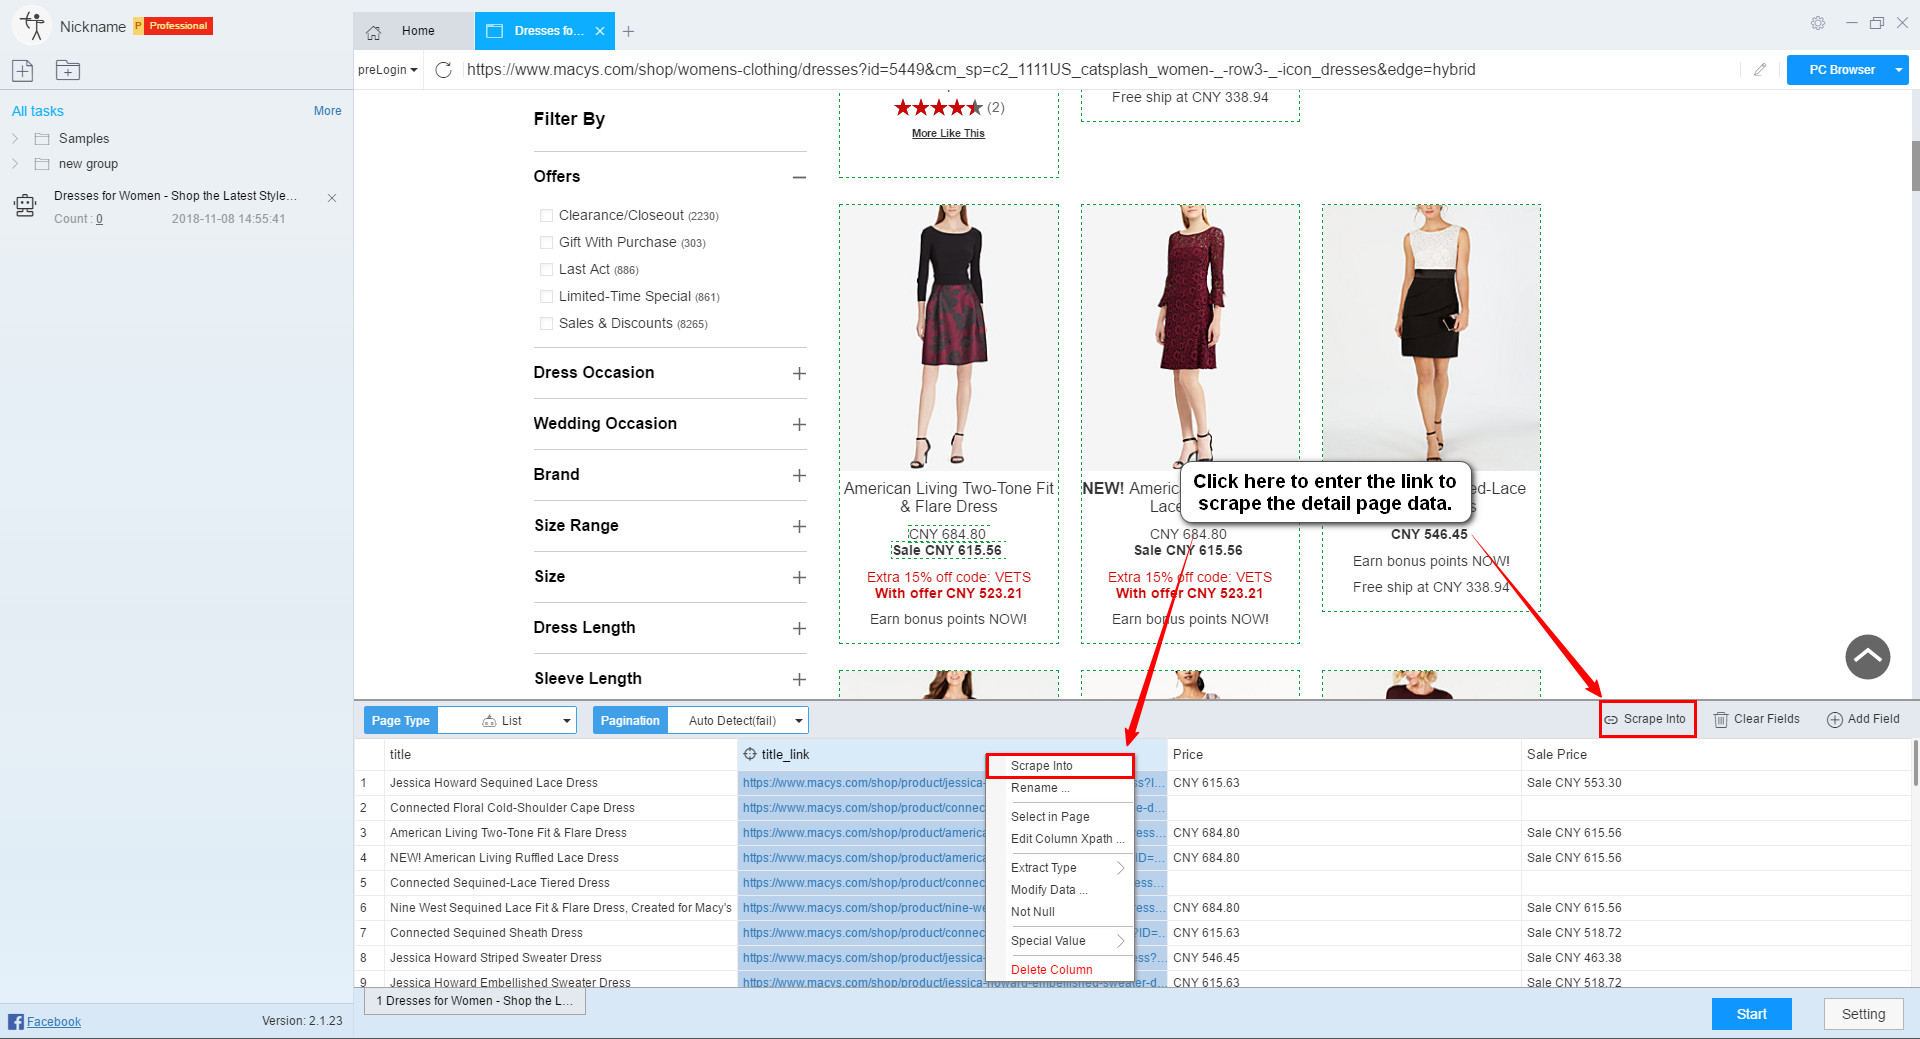Check Sales & Discounts filter
Viewport: 1920px width, 1039px height.
(546, 324)
